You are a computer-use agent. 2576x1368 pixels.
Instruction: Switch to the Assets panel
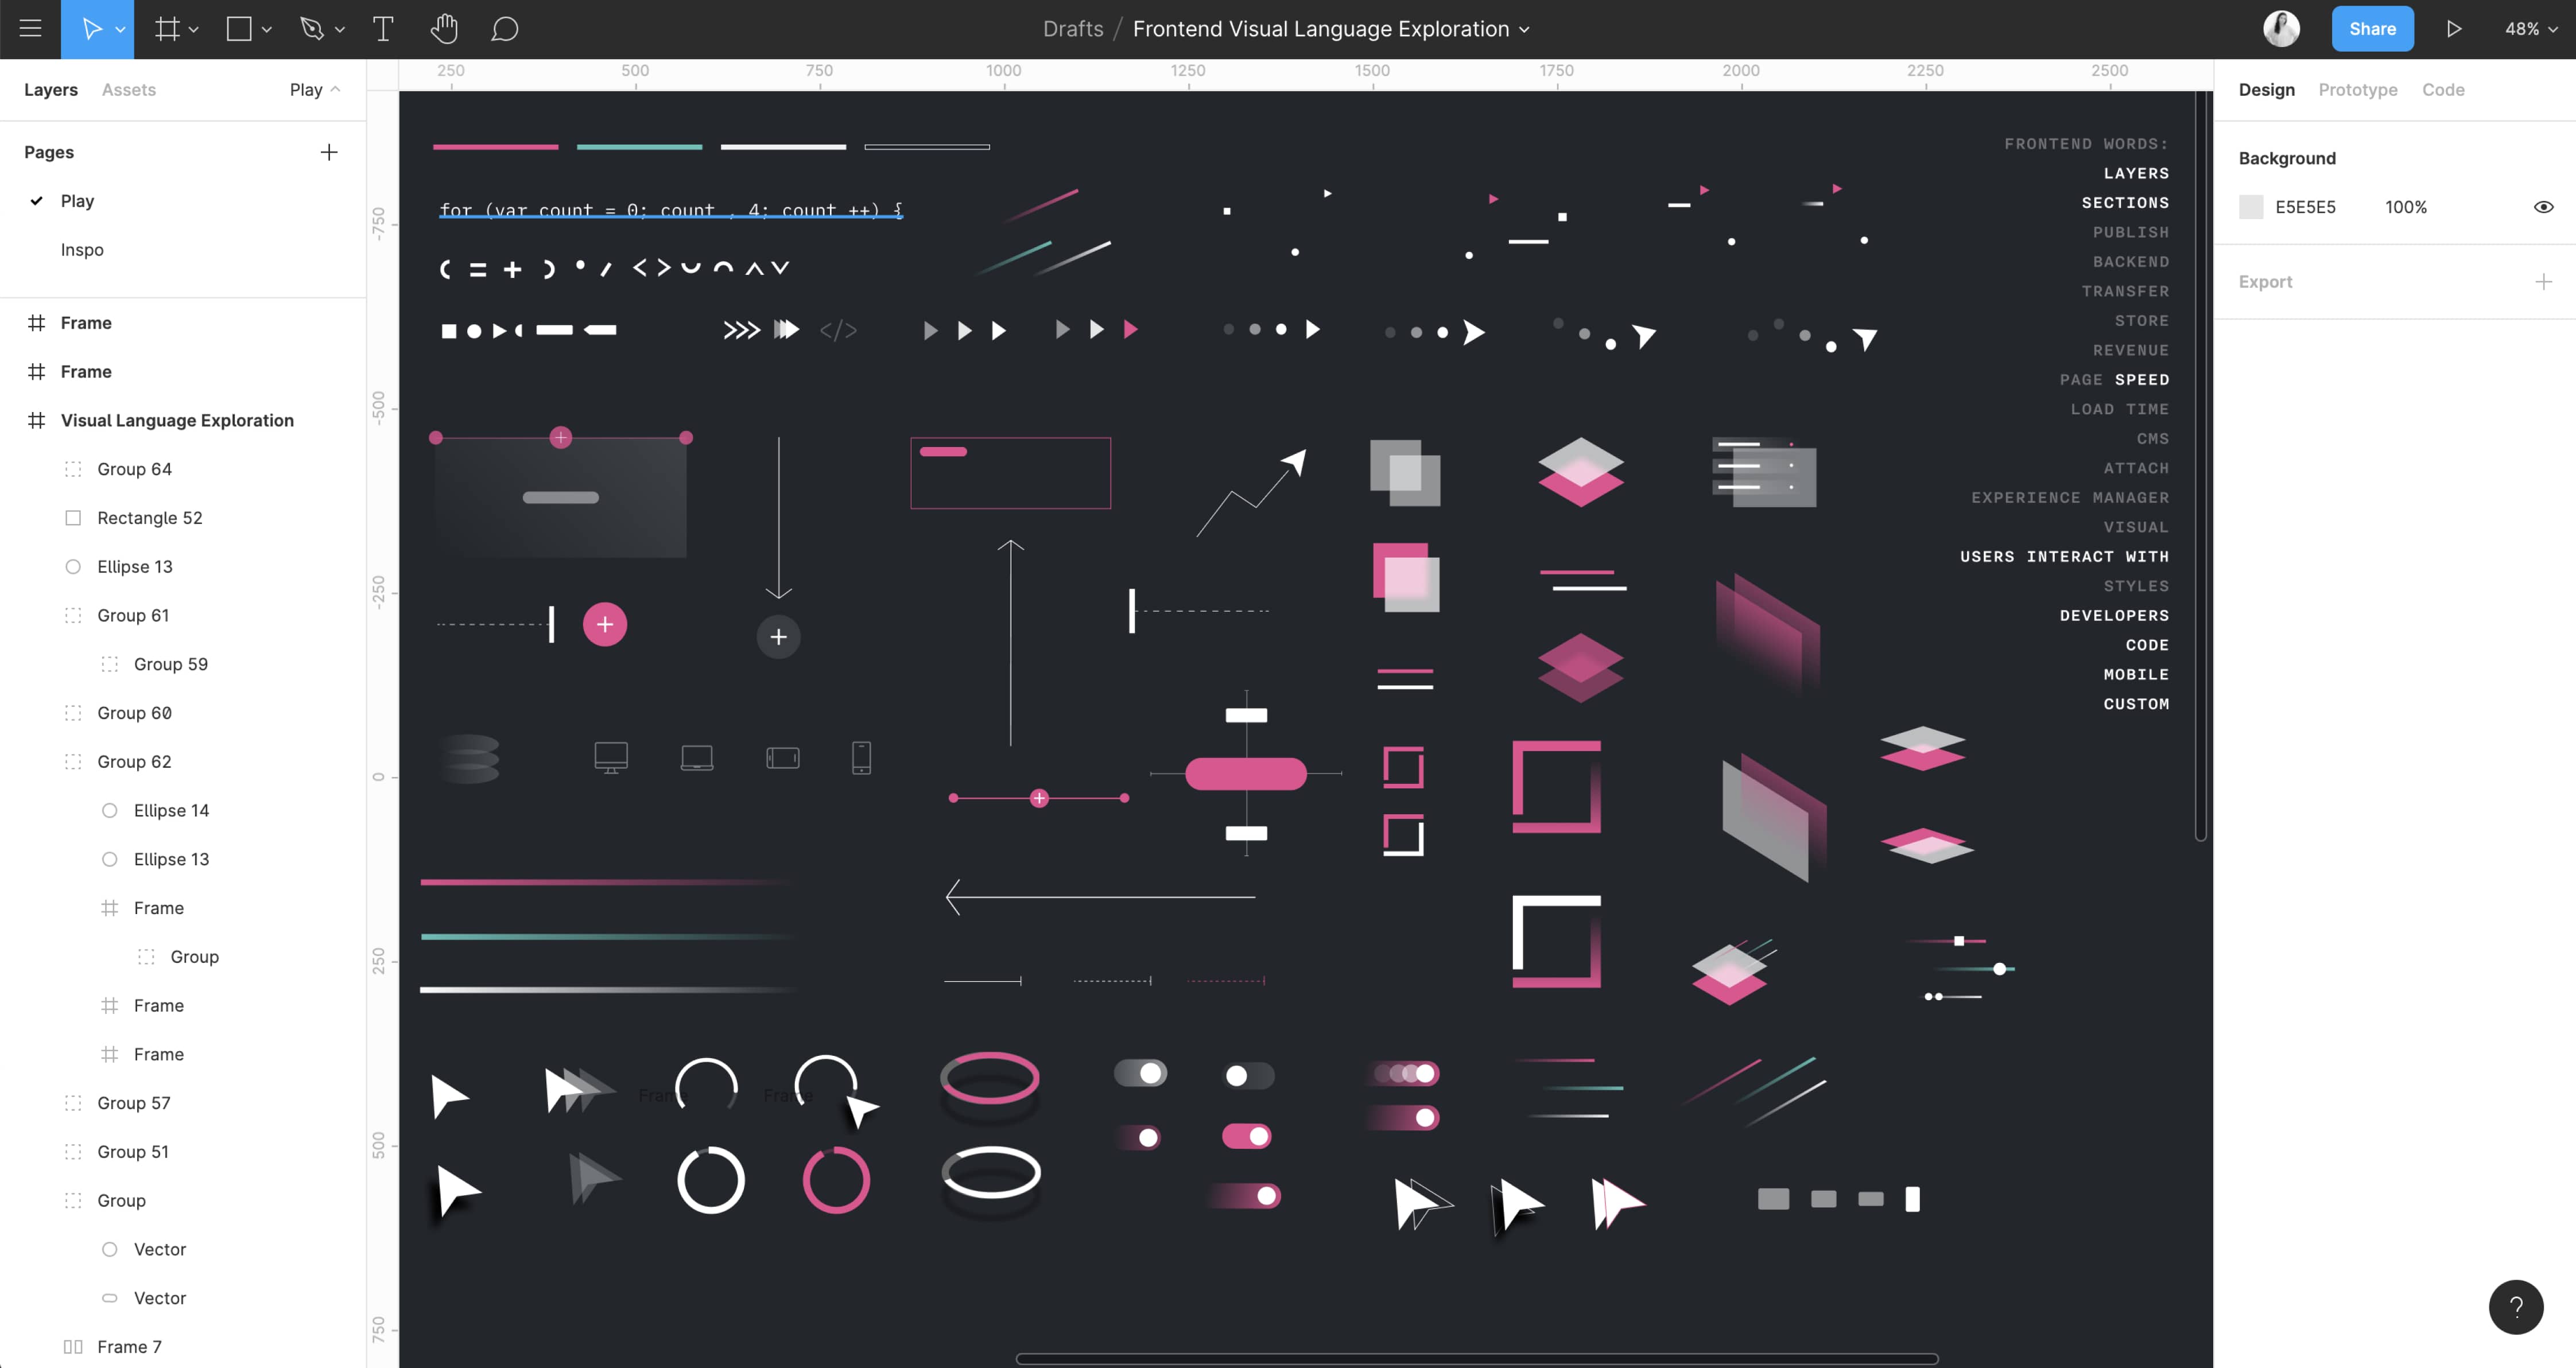click(x=128, y=89)
